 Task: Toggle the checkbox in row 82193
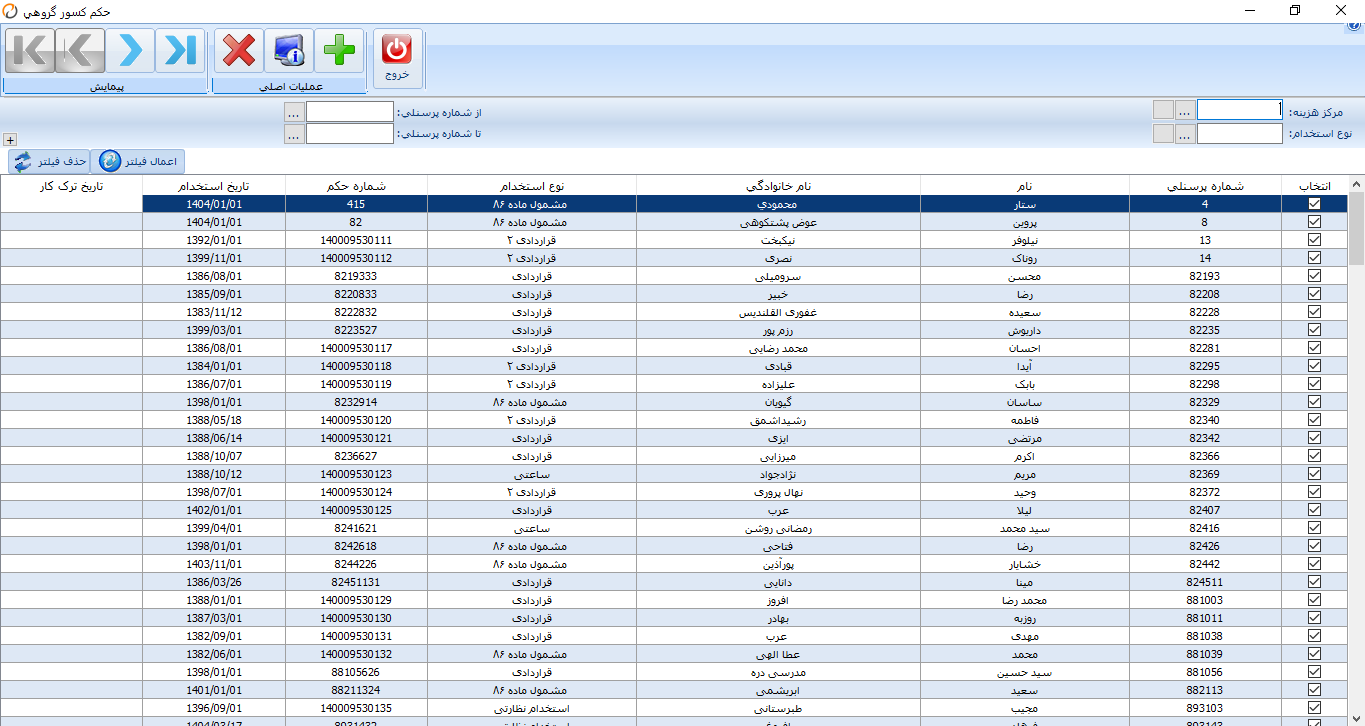[1314, 276]
